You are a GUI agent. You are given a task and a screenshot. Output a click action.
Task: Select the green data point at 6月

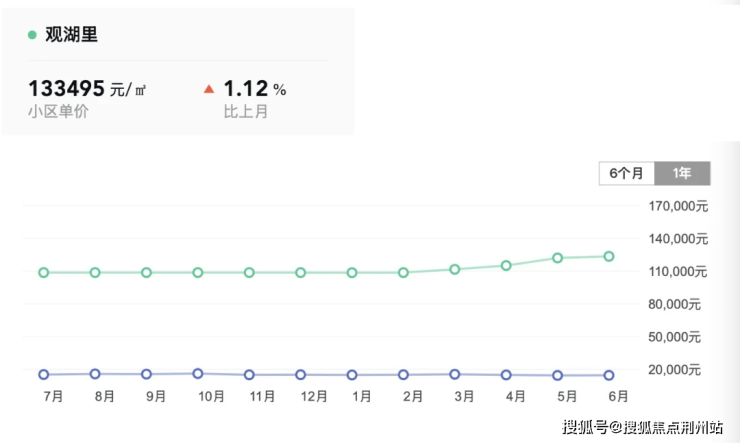(x=609, y=256)
